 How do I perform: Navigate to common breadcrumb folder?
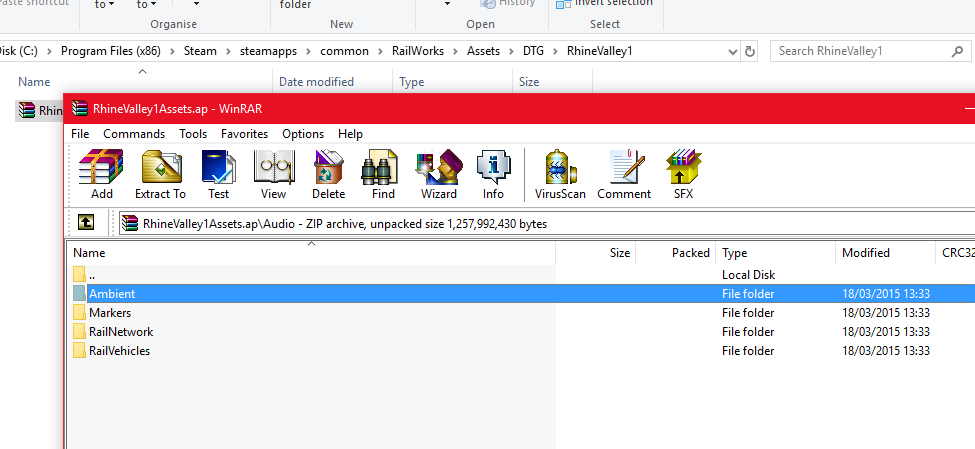click(344, 51)
